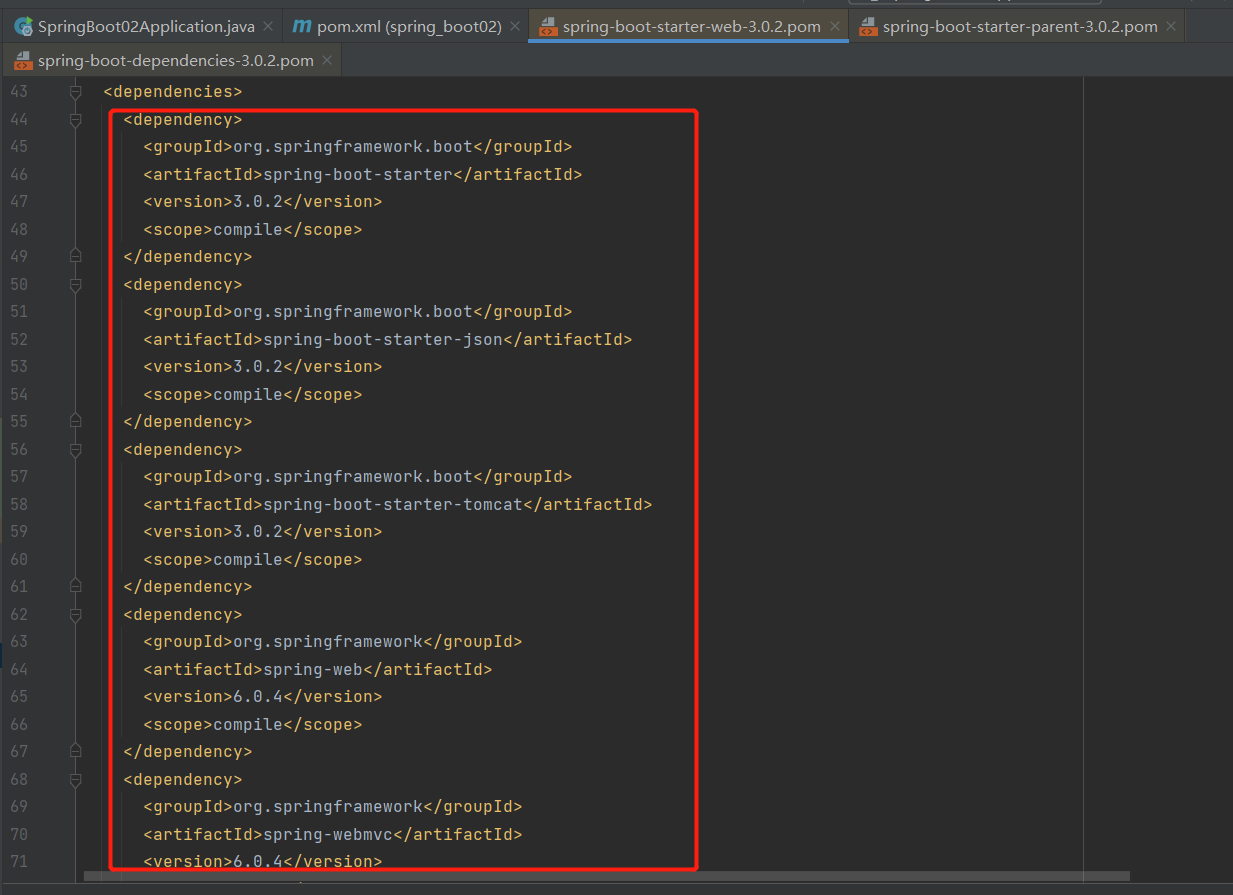Click compile scope on line 60

(x=248, y=560)
